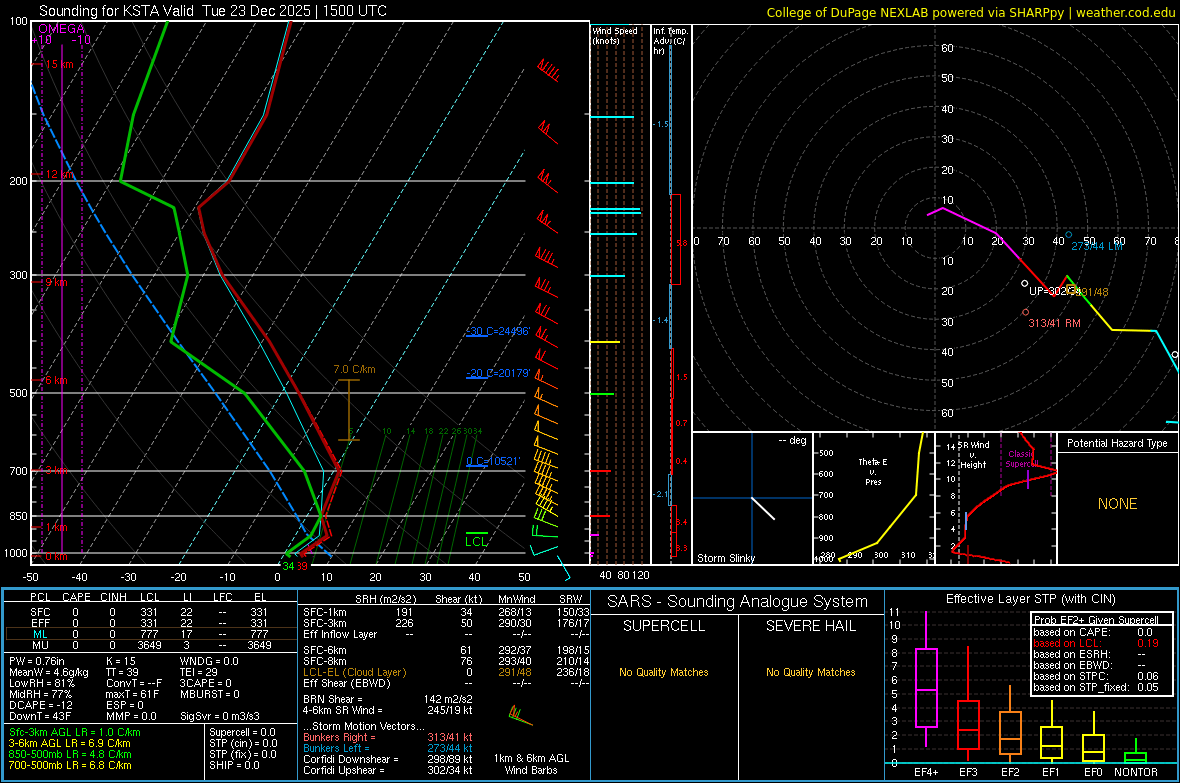This screenshot has width=1180, height=783.
Task: Click the magenta EF4+ box plot
Action: [926, 681]
